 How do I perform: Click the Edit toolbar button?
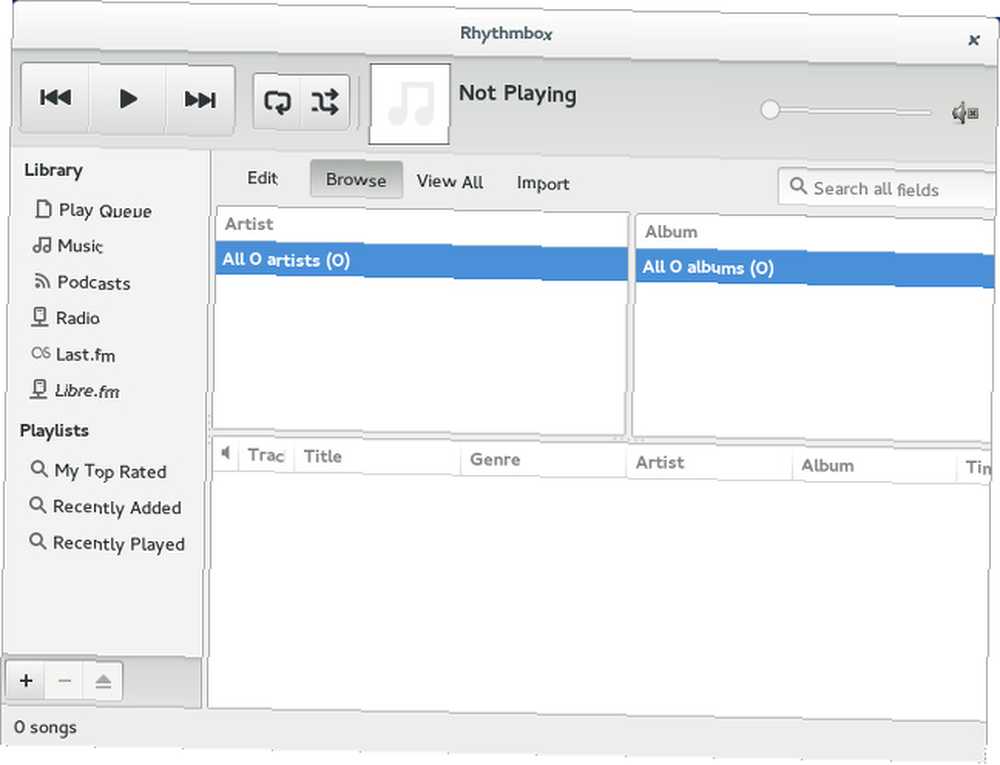(262, 178)
